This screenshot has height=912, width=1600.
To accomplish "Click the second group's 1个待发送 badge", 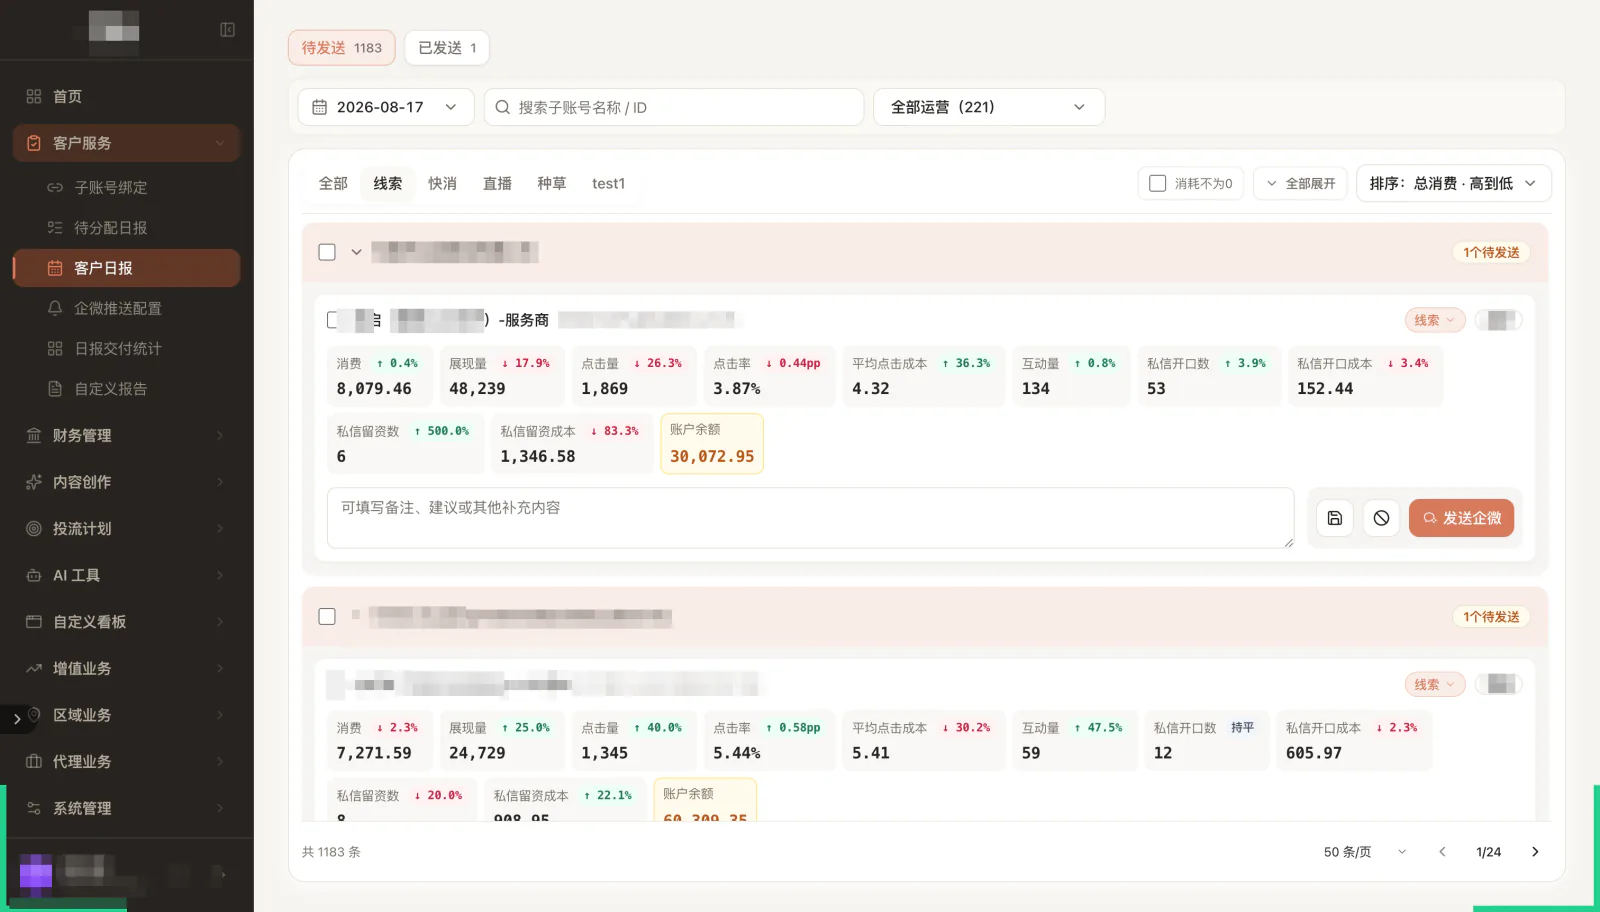I will point(1491,616).
